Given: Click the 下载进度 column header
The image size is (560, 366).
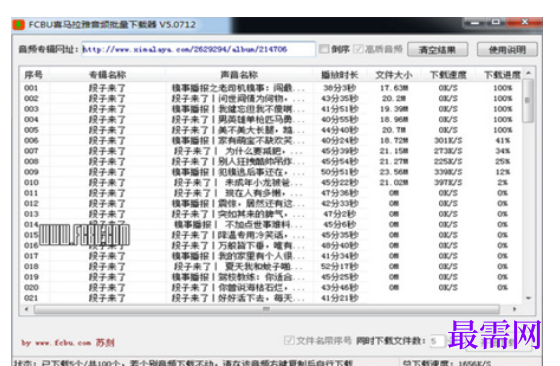Looking at the screenshot, I should (502, 75).
